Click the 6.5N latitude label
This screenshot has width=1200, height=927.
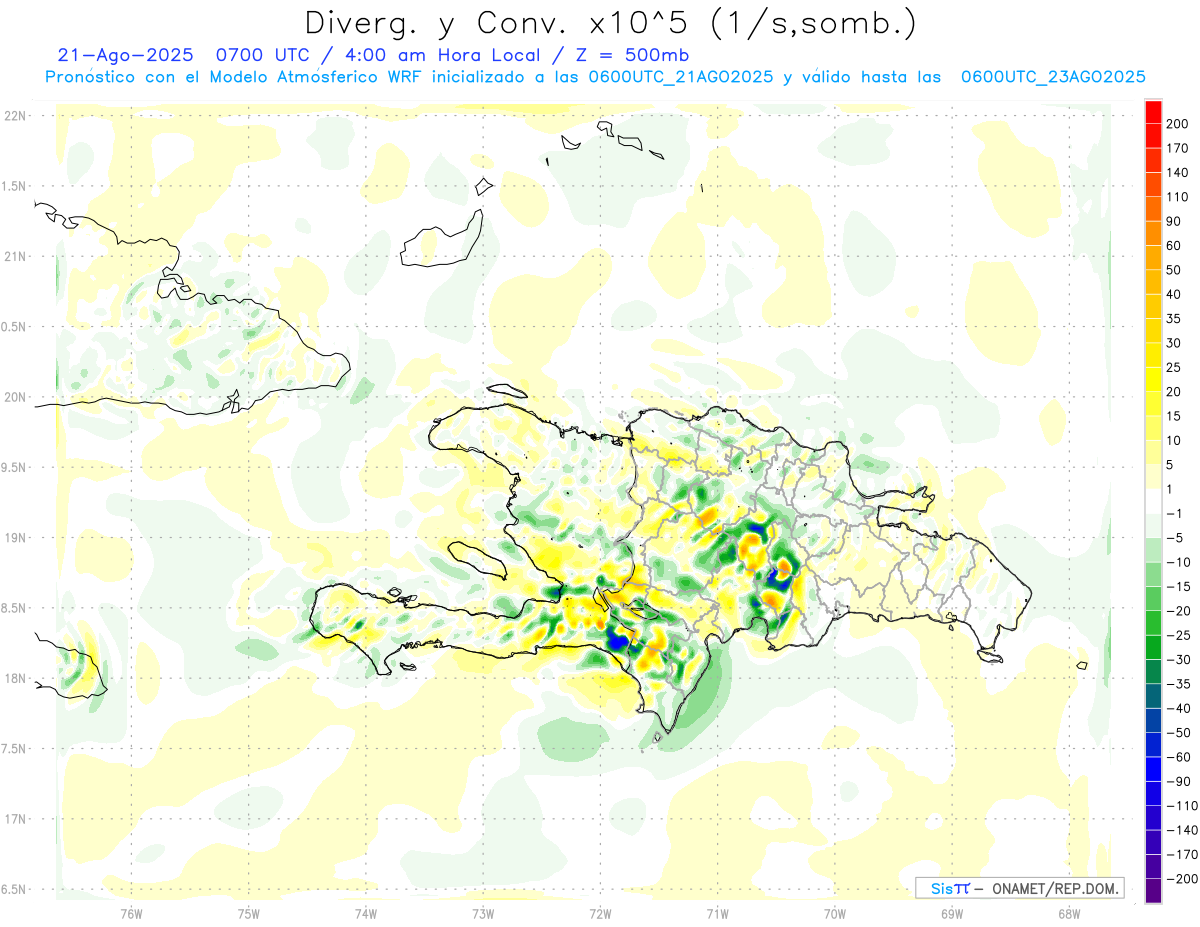[14, 890]
